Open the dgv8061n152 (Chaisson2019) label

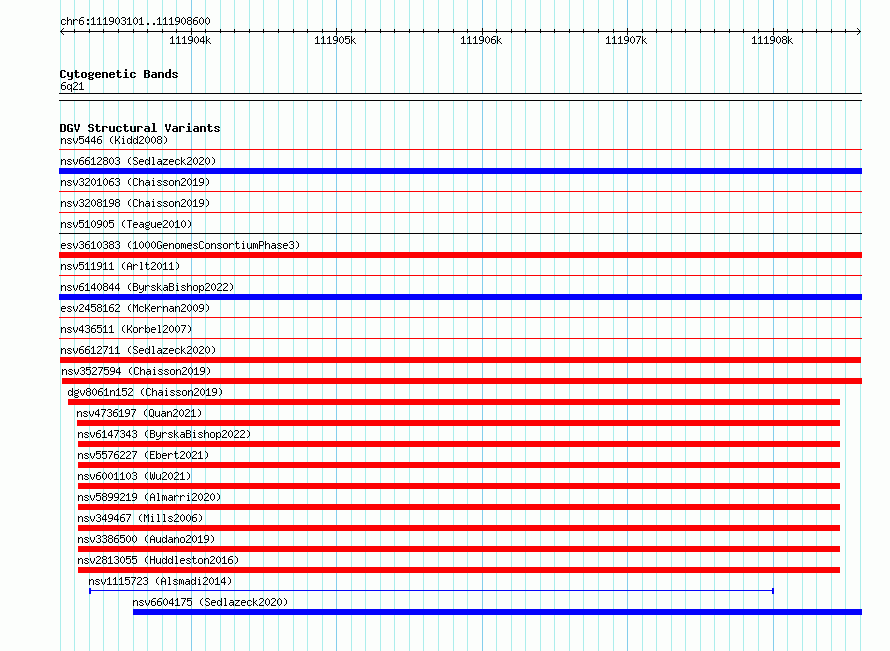pos(145,392)
